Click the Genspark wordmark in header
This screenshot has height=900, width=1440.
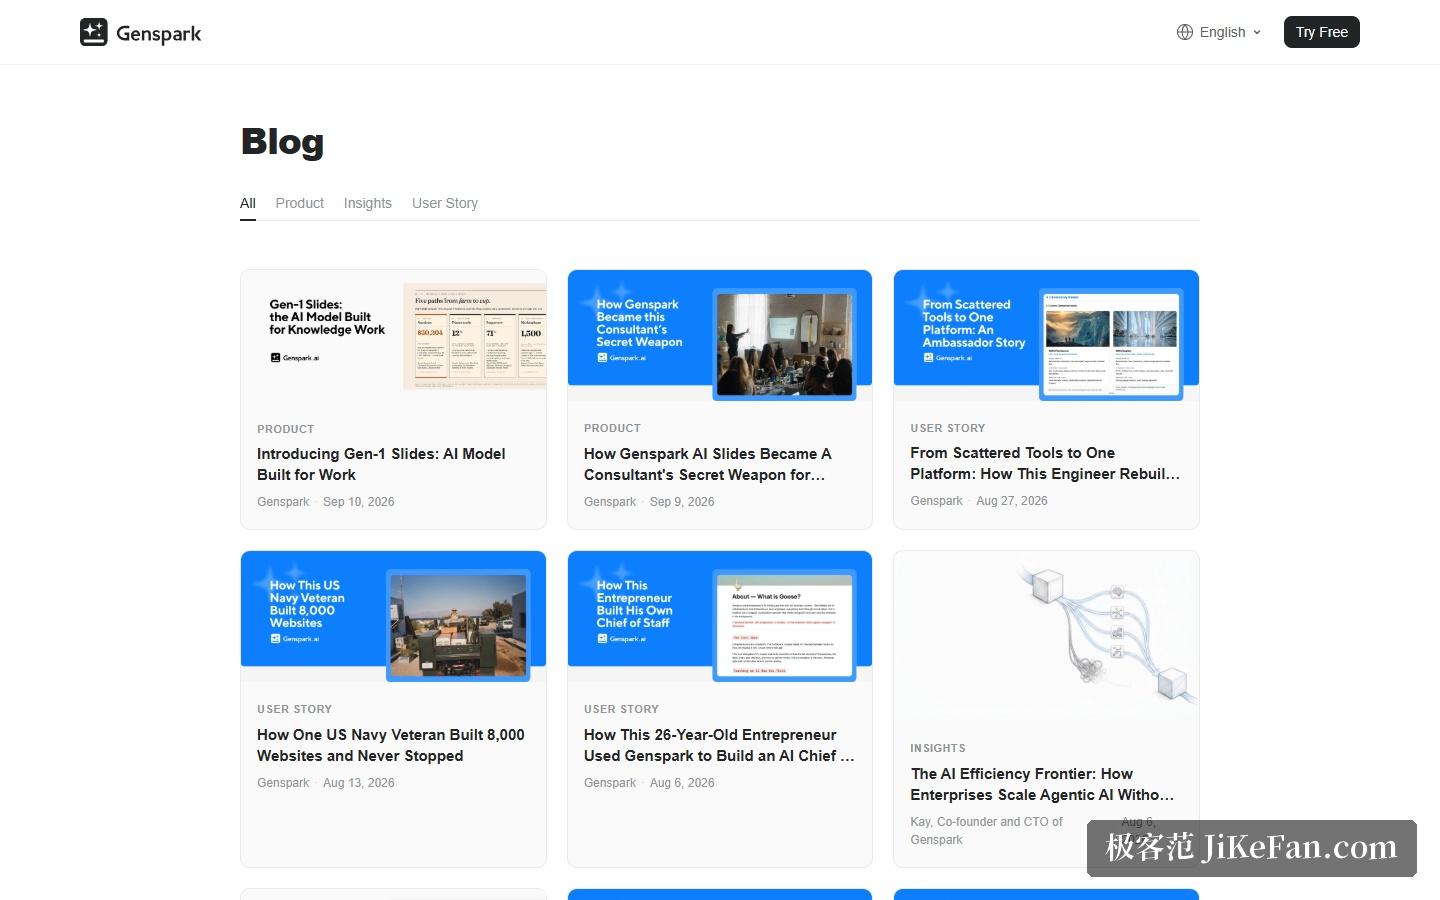[158, 33]
